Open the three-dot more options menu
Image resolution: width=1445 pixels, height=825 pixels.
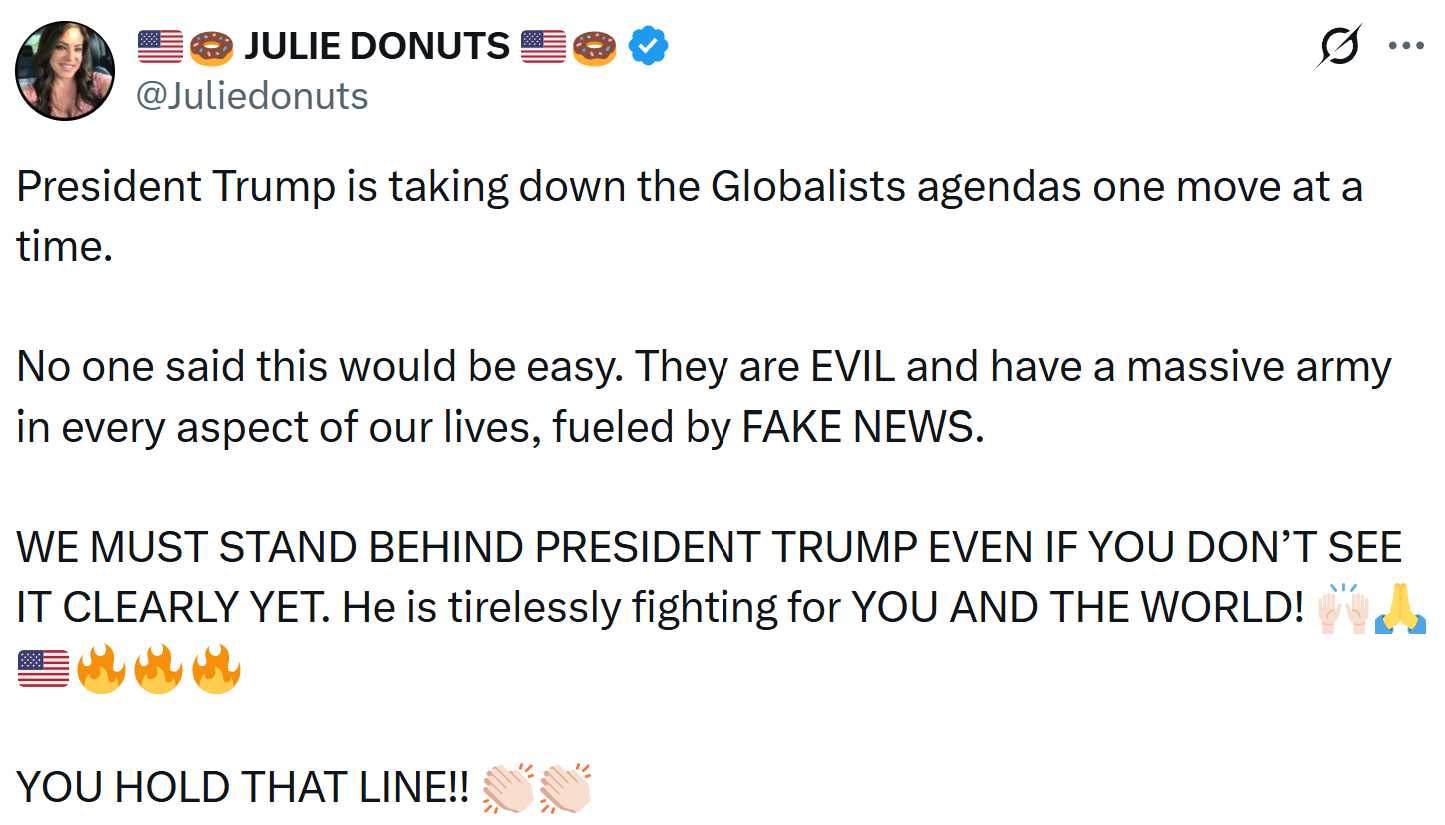point(1406,46)
